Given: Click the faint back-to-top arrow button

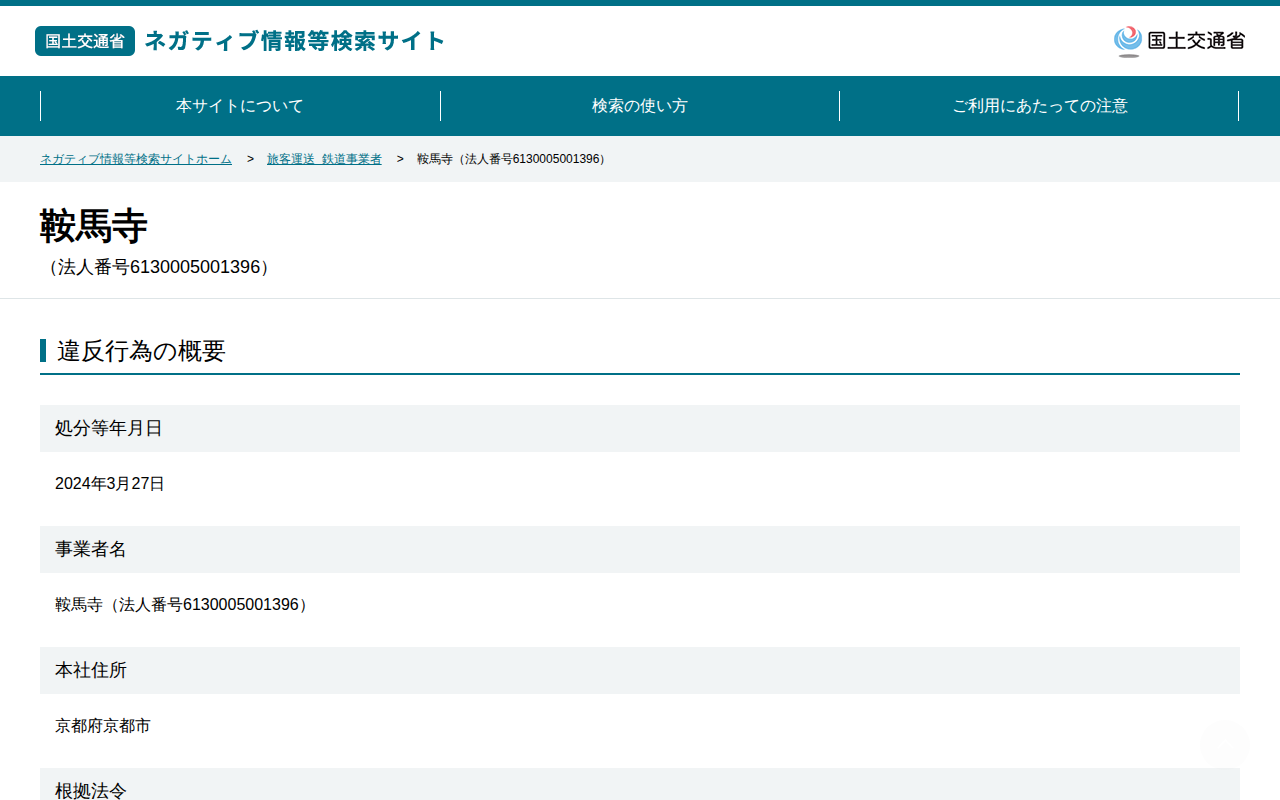Looking at the screenshot, I should (1224, 743).
